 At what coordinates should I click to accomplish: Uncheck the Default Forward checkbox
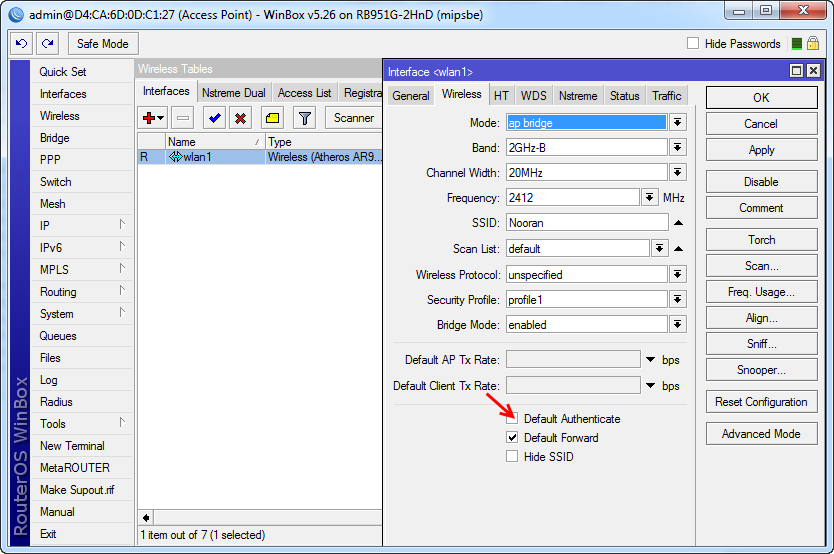[512, 438]
